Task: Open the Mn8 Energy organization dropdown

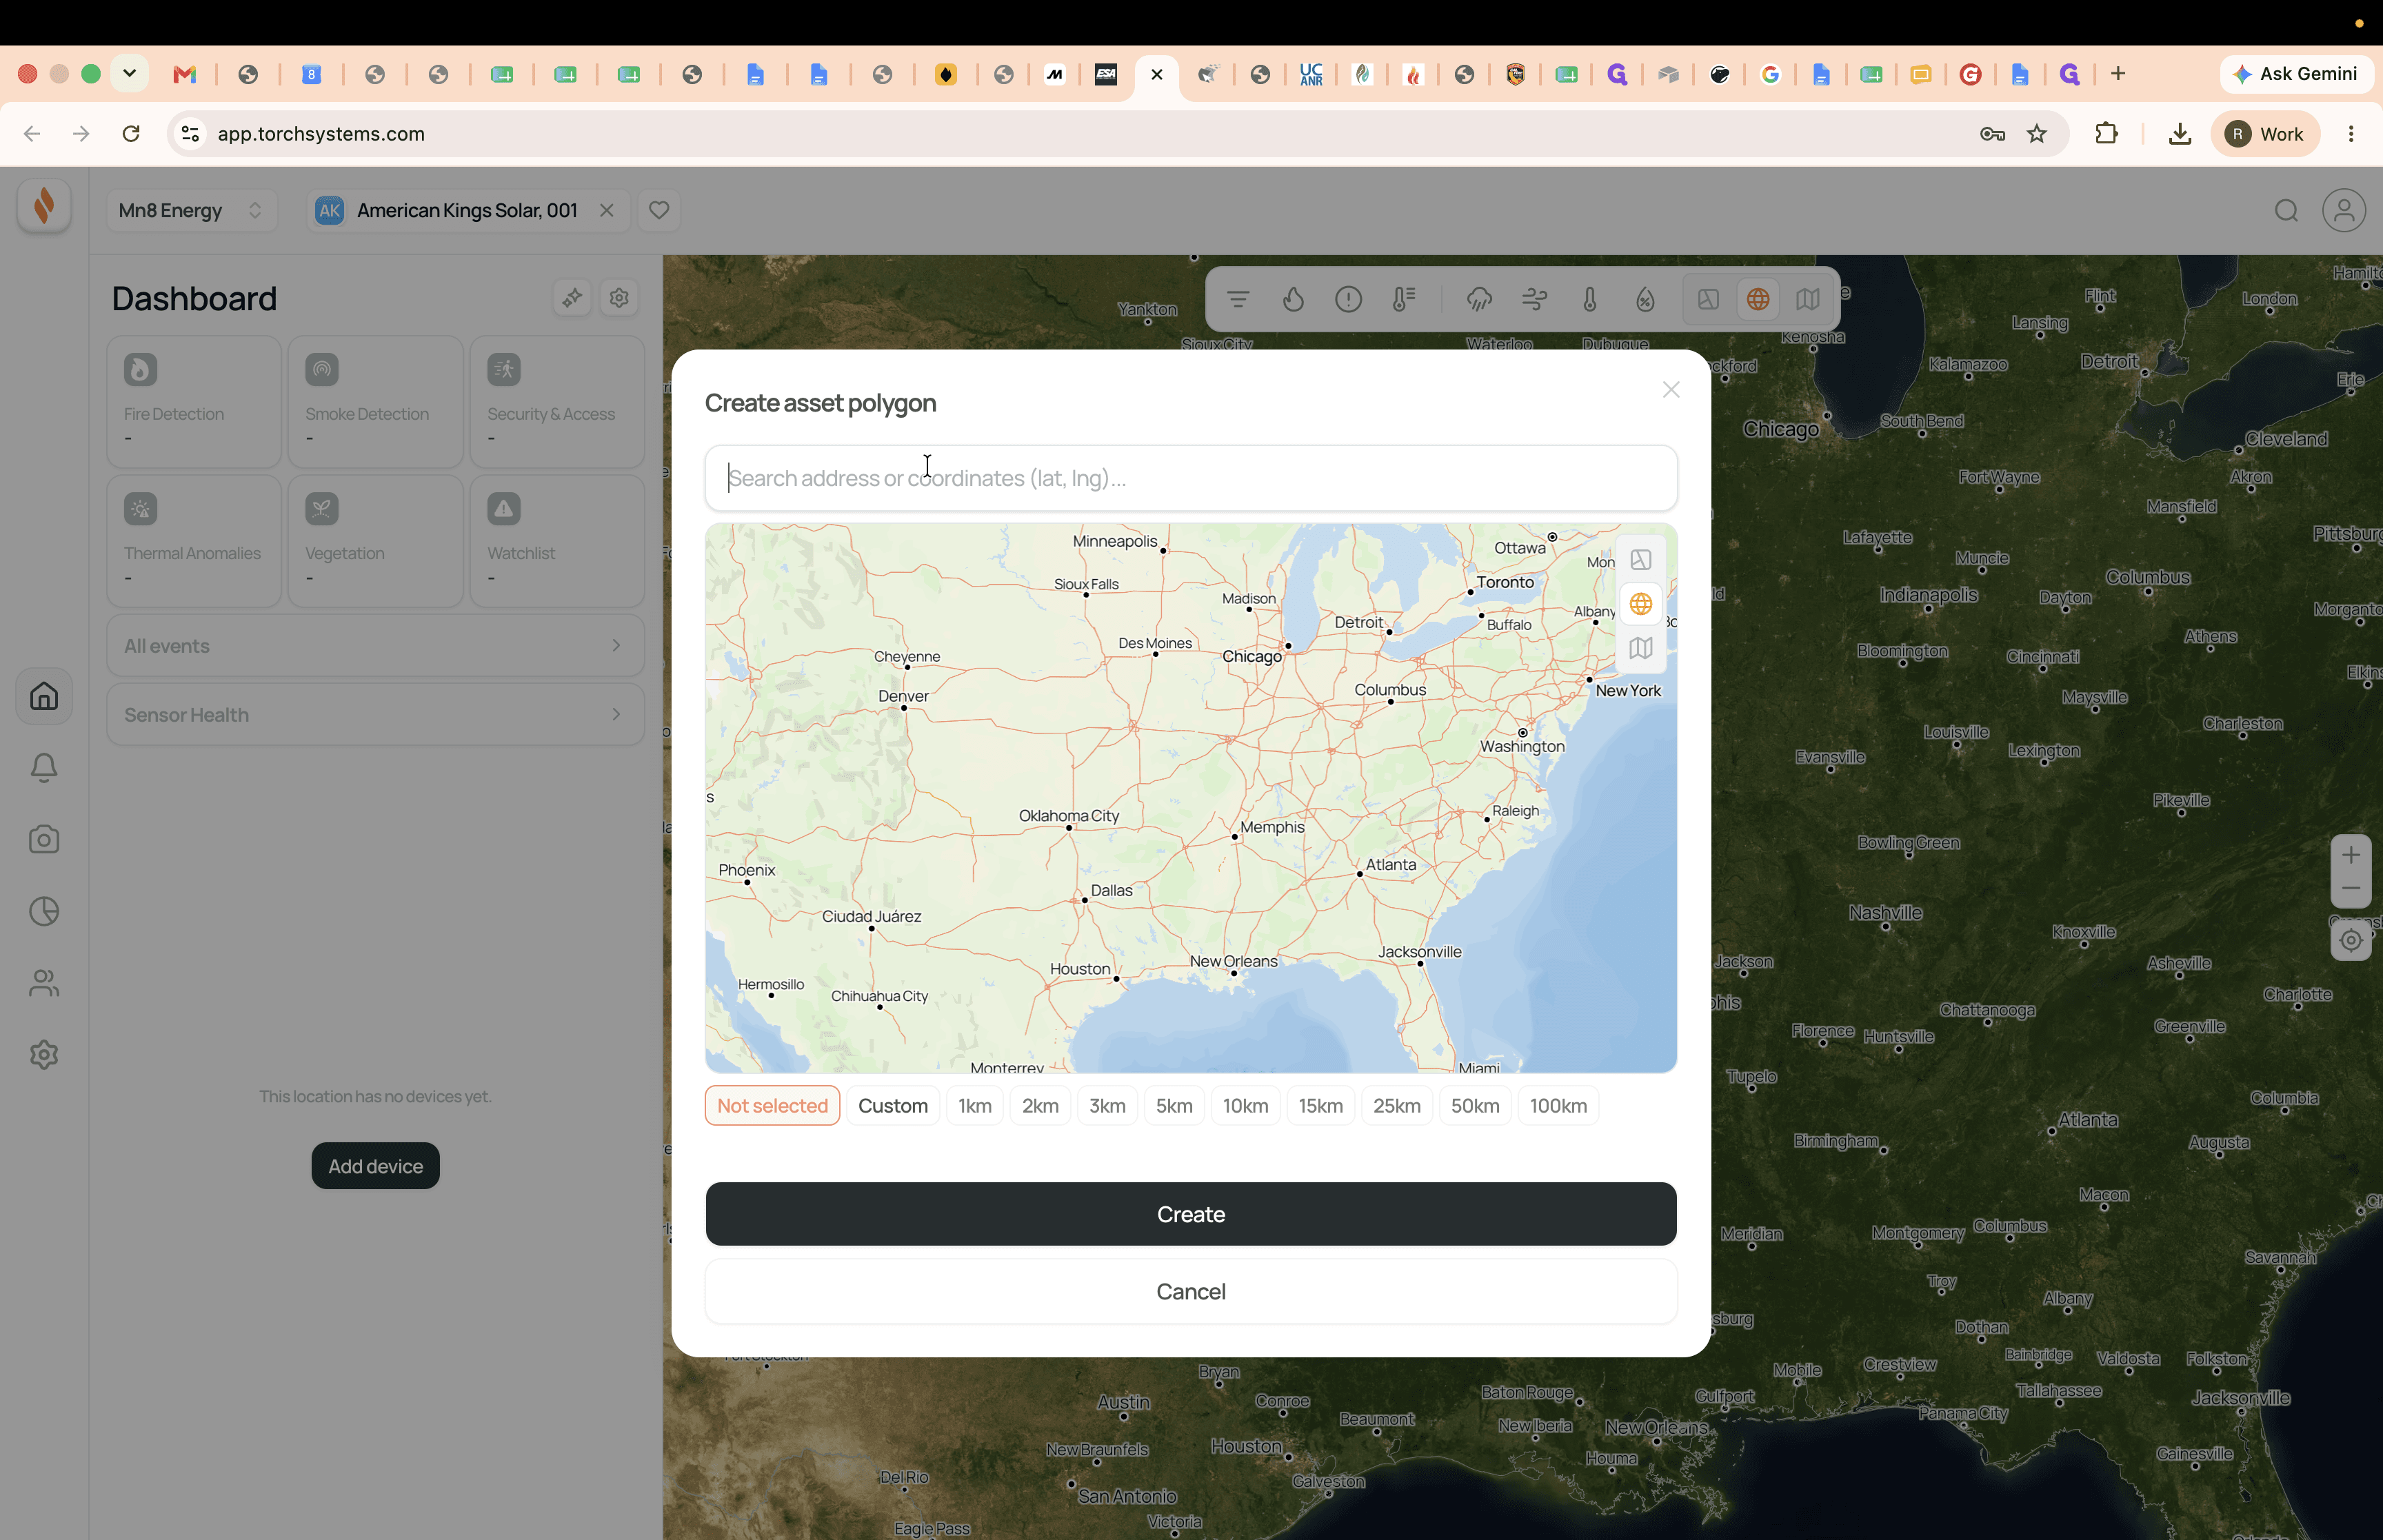Action: pyautogui.click(x=191, y=210)
